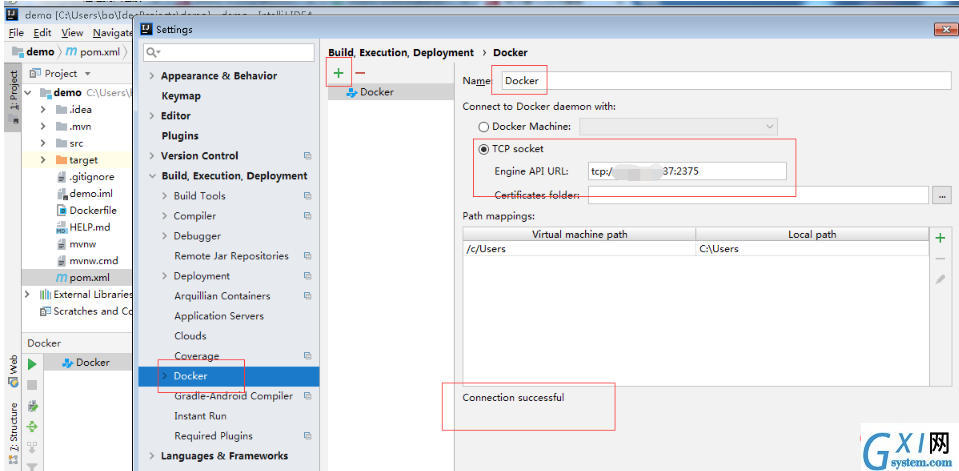Viewport: 959px width, 471px height.
Task: Open the View menu
Action: pos(72,33)
